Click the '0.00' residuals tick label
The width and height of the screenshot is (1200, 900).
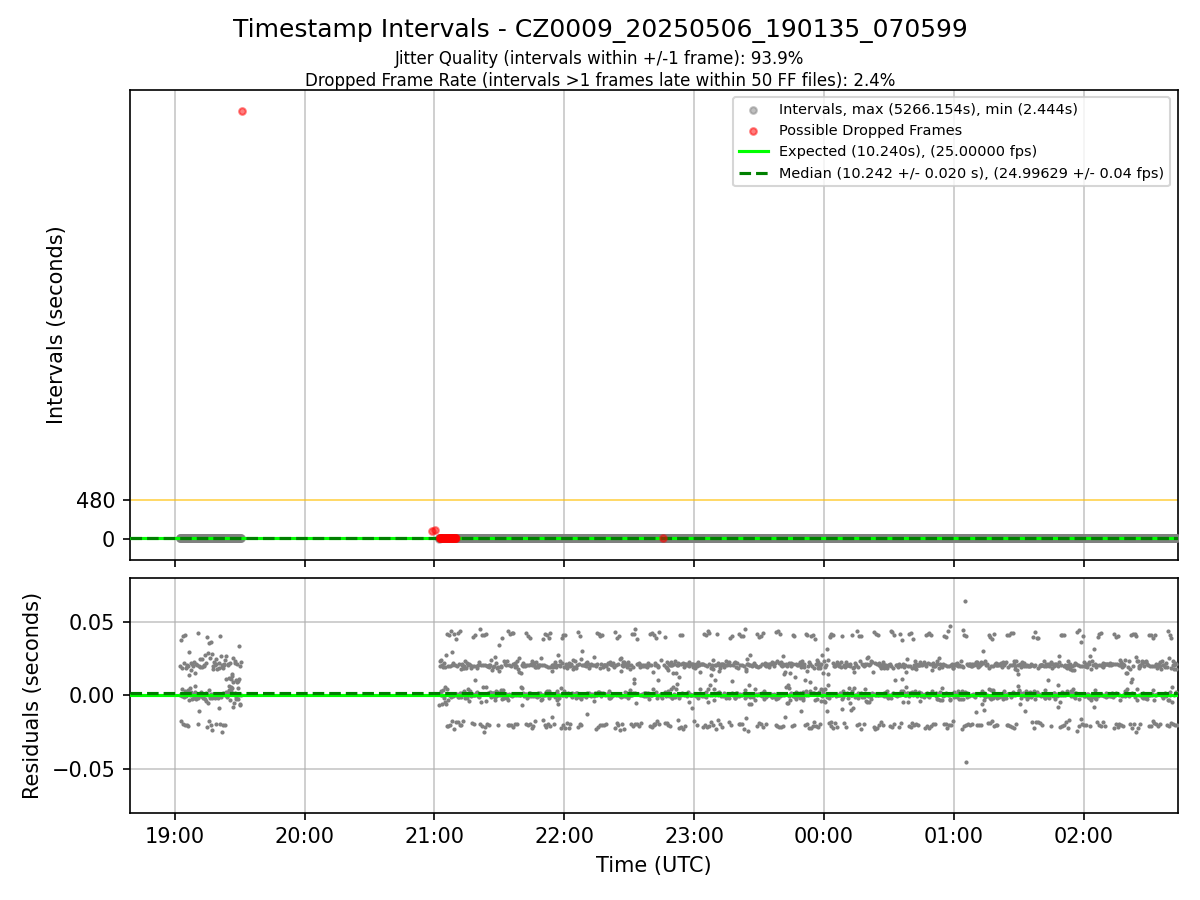[93, 696]
